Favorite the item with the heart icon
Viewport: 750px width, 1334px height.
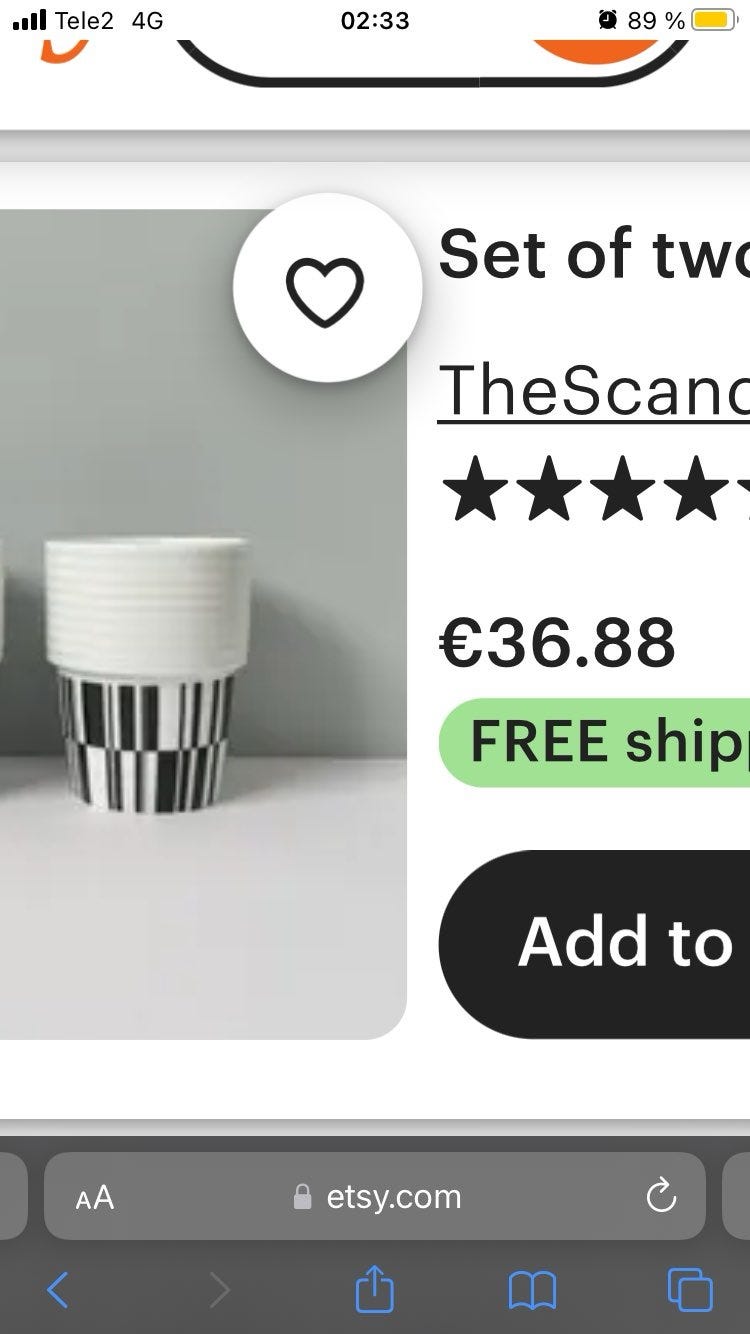point(327,289)
